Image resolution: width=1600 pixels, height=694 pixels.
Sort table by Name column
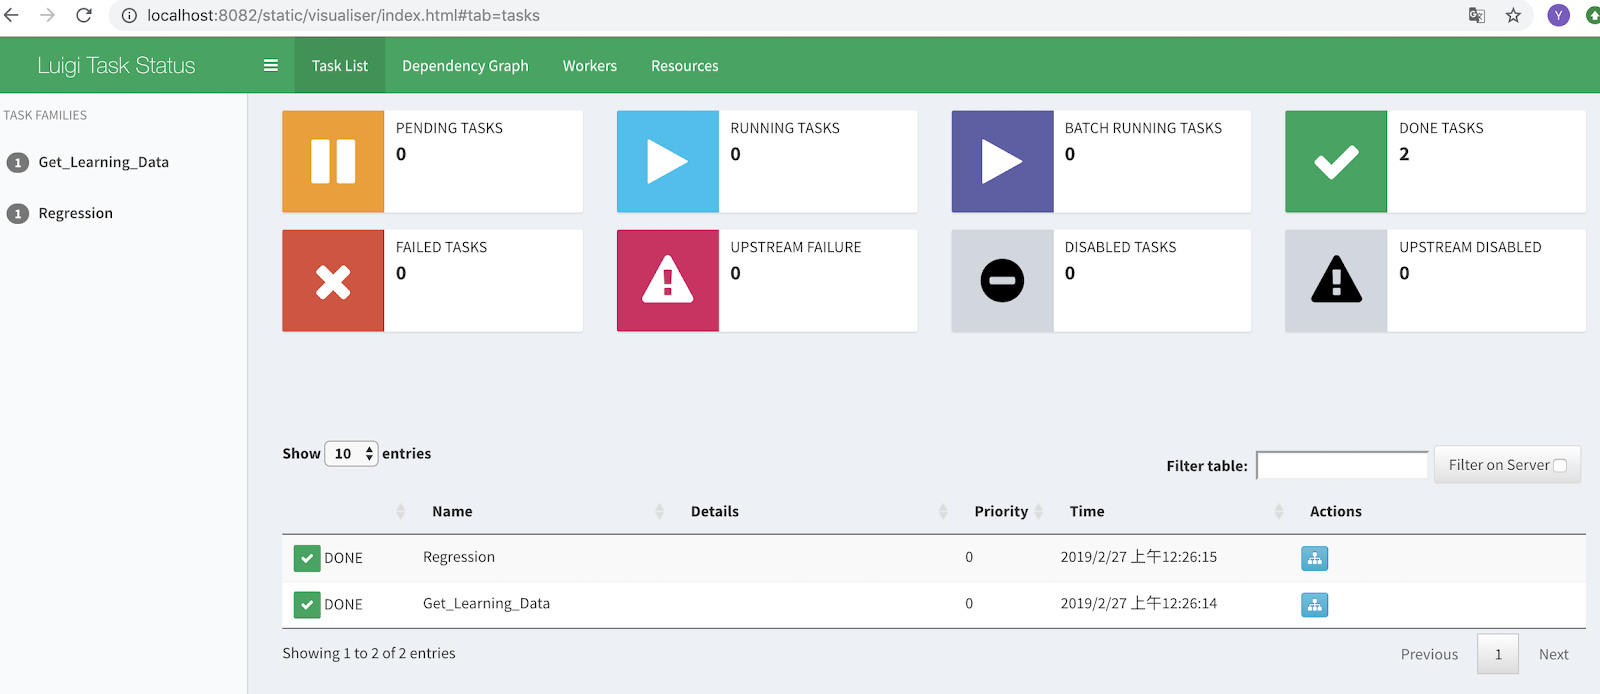click(452, 511)
